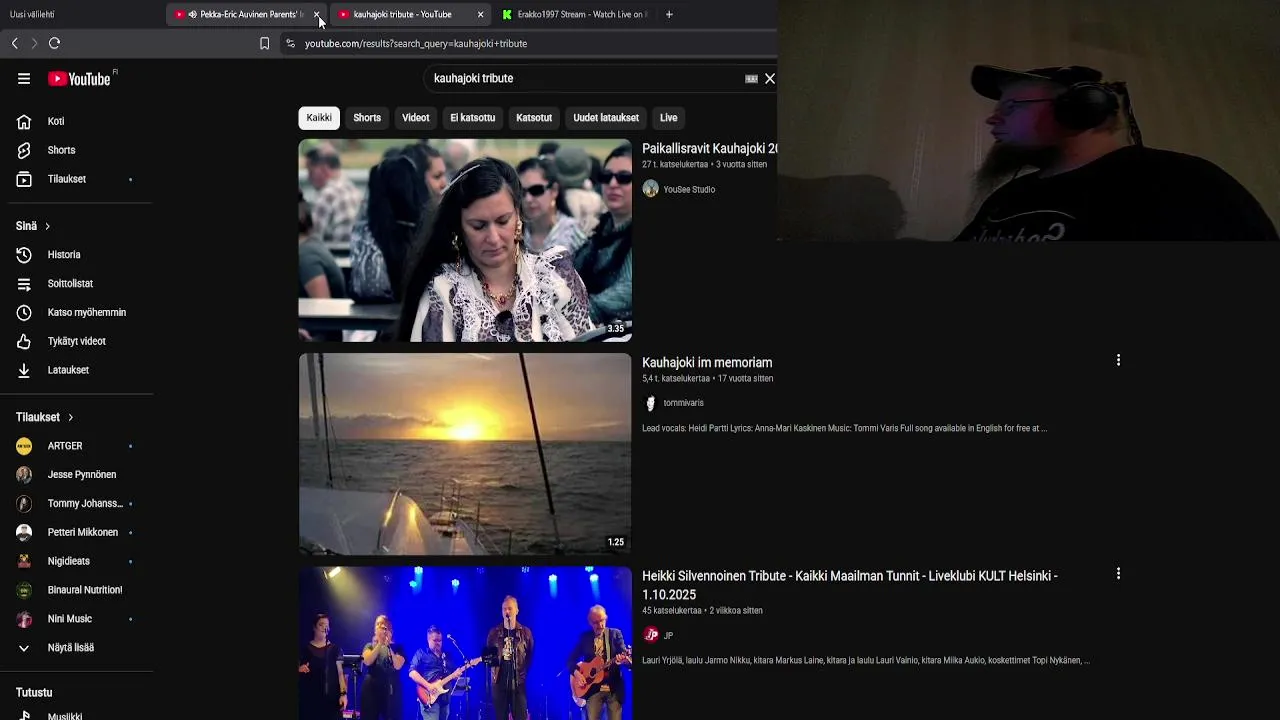Select the Live filter chip
This screenshot has width=1280, height=720.
click(x=669, y=118)
